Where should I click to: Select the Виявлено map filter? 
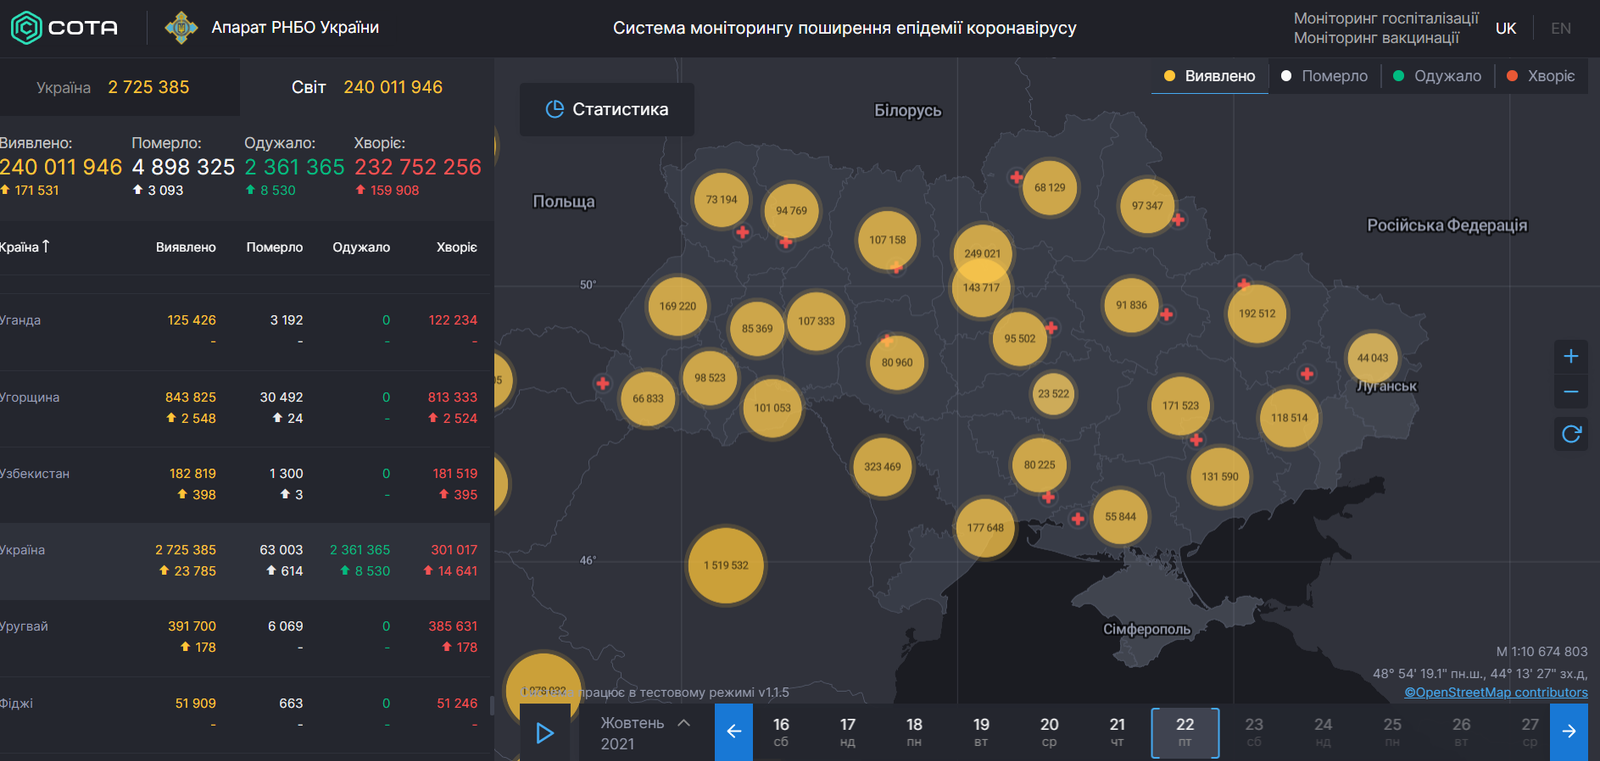pos(1210,76)
